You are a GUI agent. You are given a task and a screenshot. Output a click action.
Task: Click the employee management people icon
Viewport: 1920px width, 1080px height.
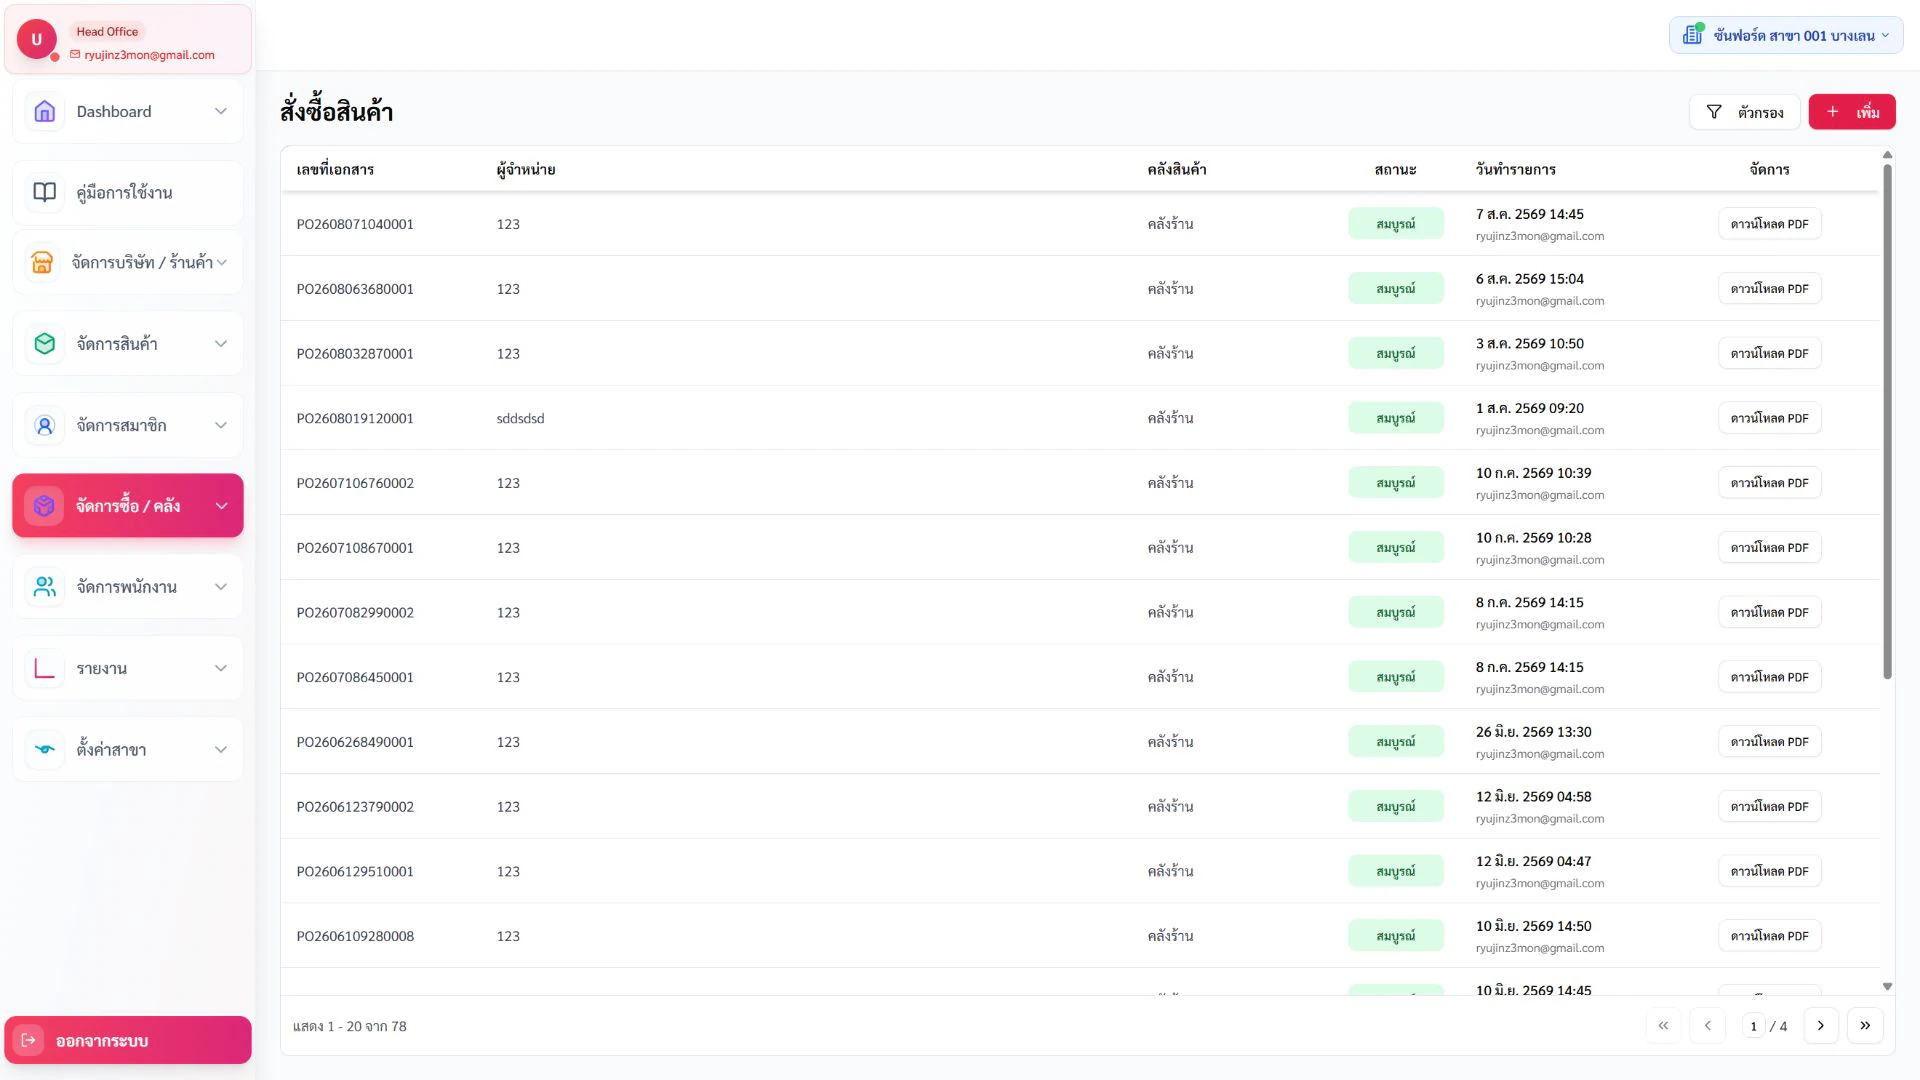(45, 587)
